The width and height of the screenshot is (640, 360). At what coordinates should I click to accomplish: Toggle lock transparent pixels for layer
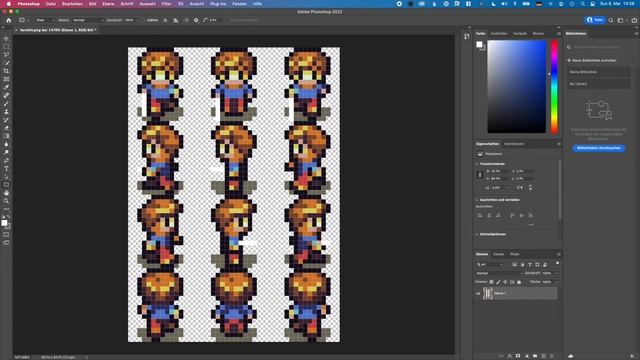[x=491, y=282]
